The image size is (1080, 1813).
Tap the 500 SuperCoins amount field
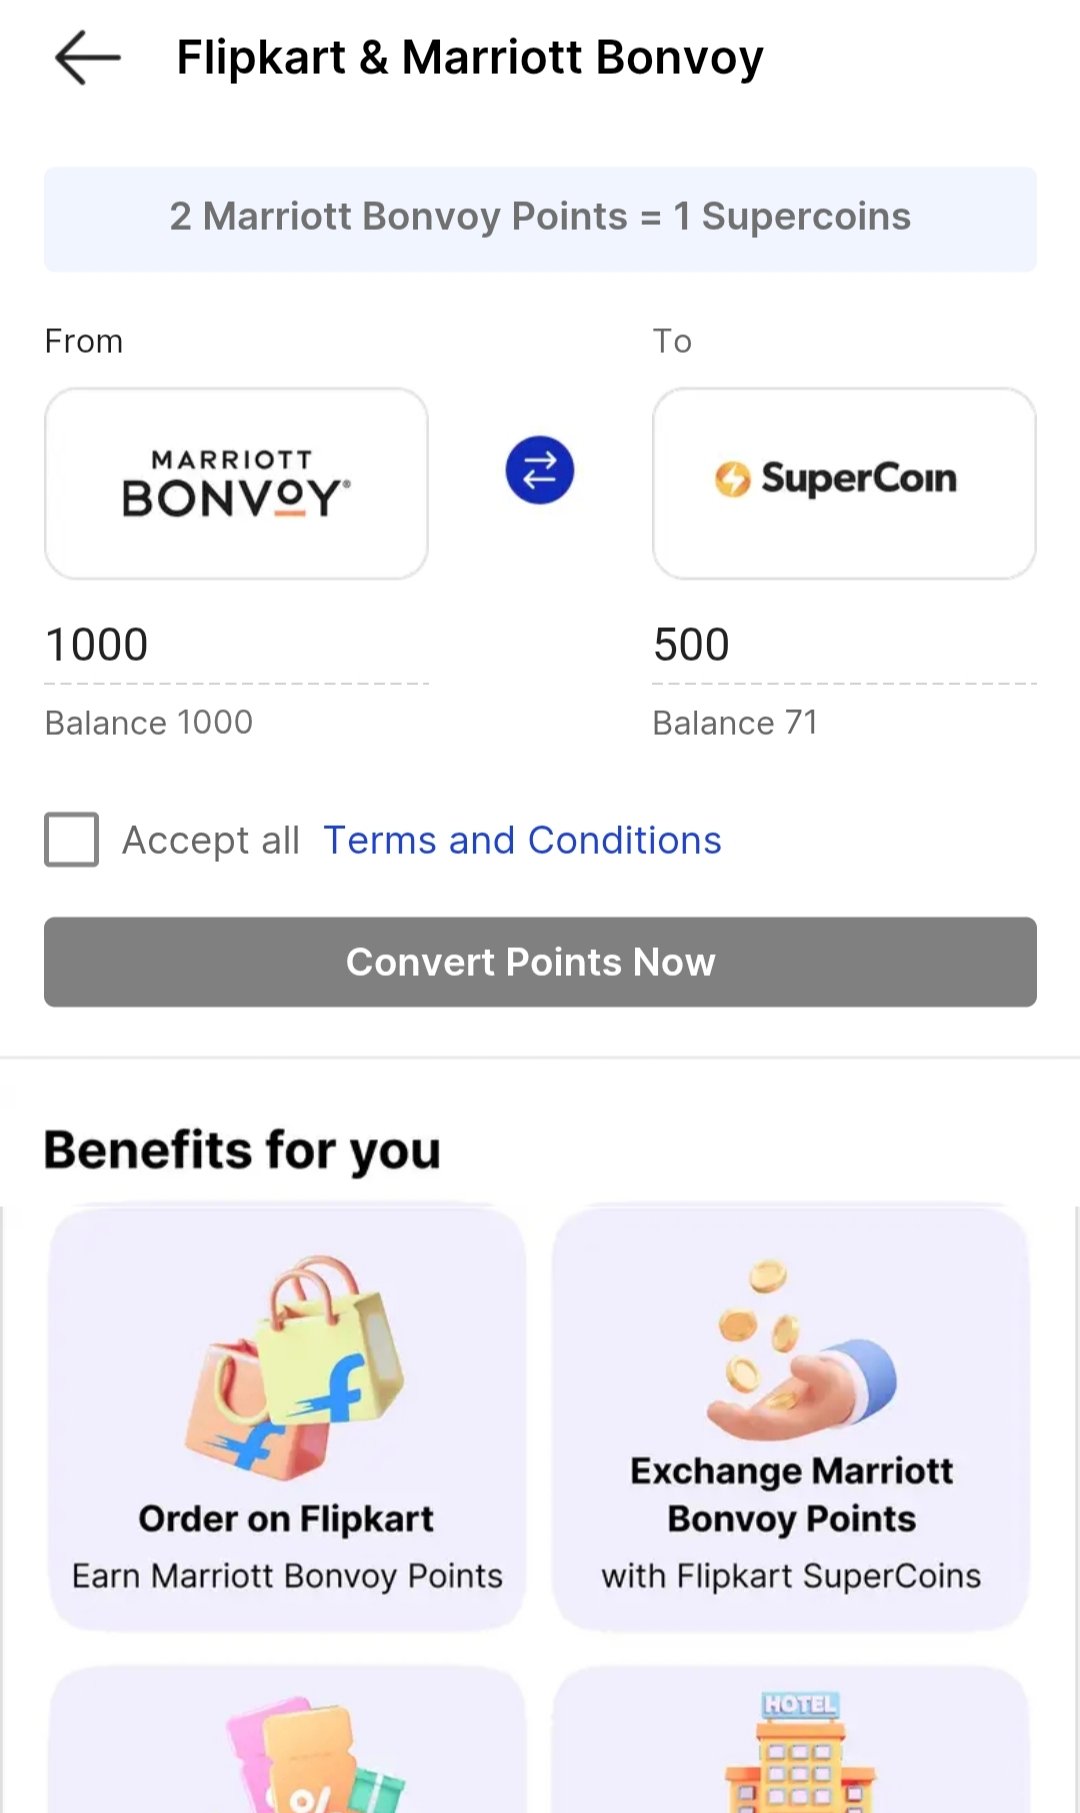tap(843, 645)
